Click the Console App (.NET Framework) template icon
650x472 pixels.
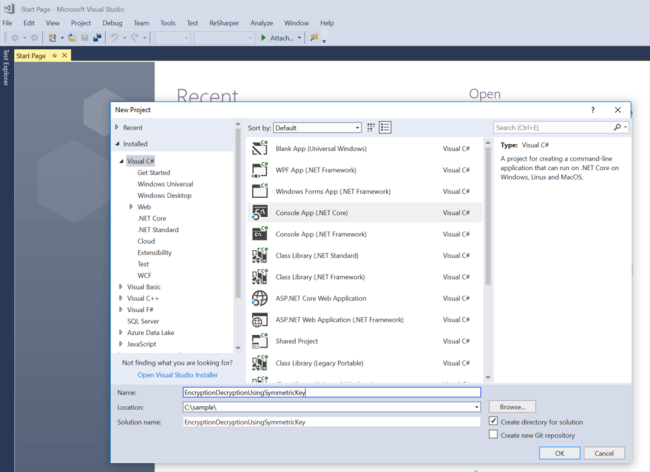click(260, 234)
